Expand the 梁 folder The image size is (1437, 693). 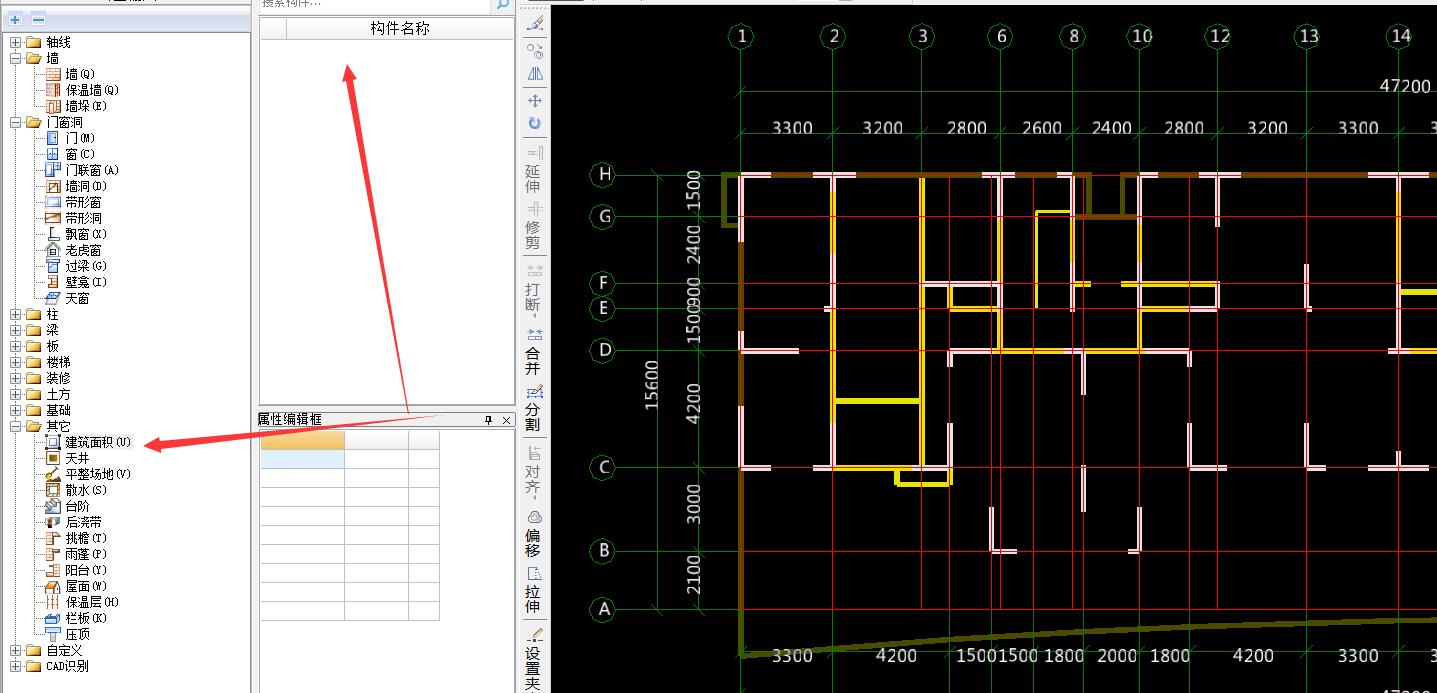(x=16, y=330)
